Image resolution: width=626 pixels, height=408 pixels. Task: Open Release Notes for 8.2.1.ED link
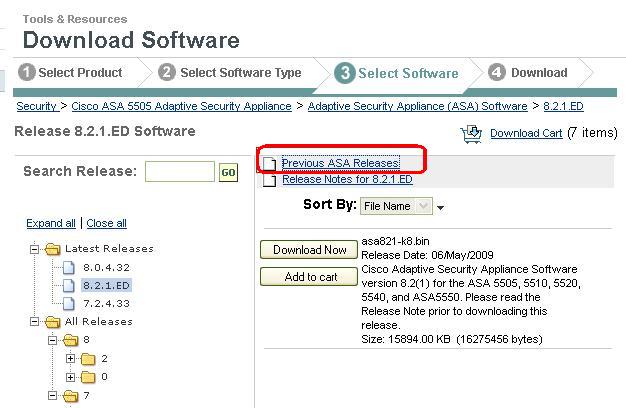tap(347, 179)
